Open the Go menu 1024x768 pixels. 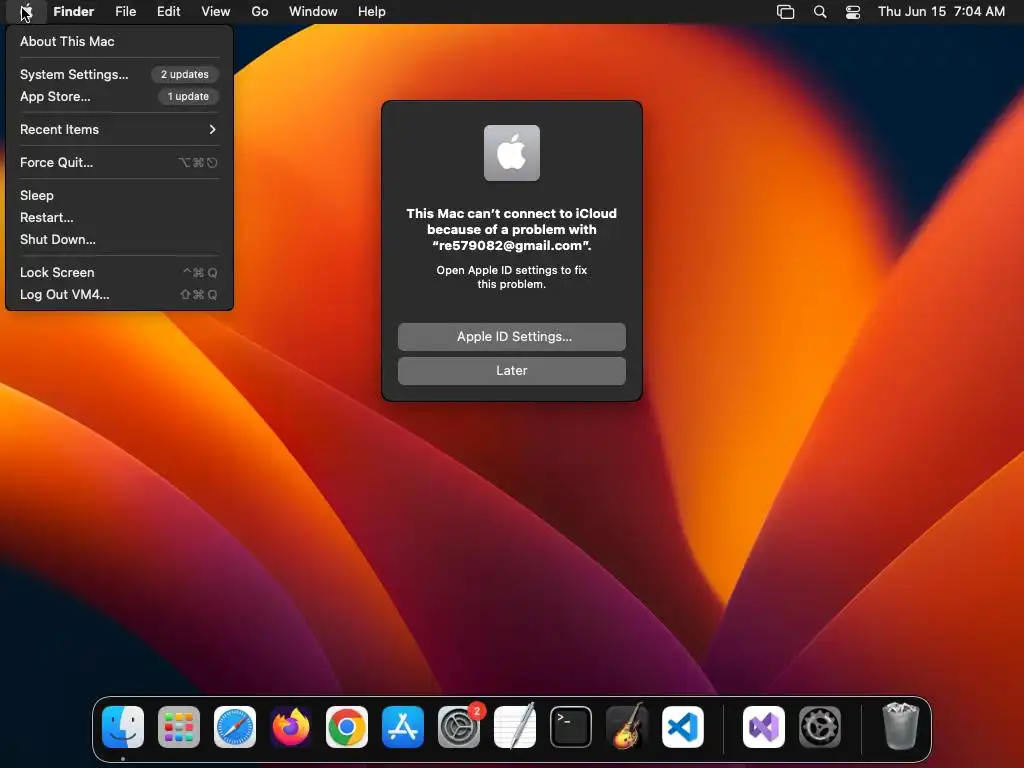point(260,12)
